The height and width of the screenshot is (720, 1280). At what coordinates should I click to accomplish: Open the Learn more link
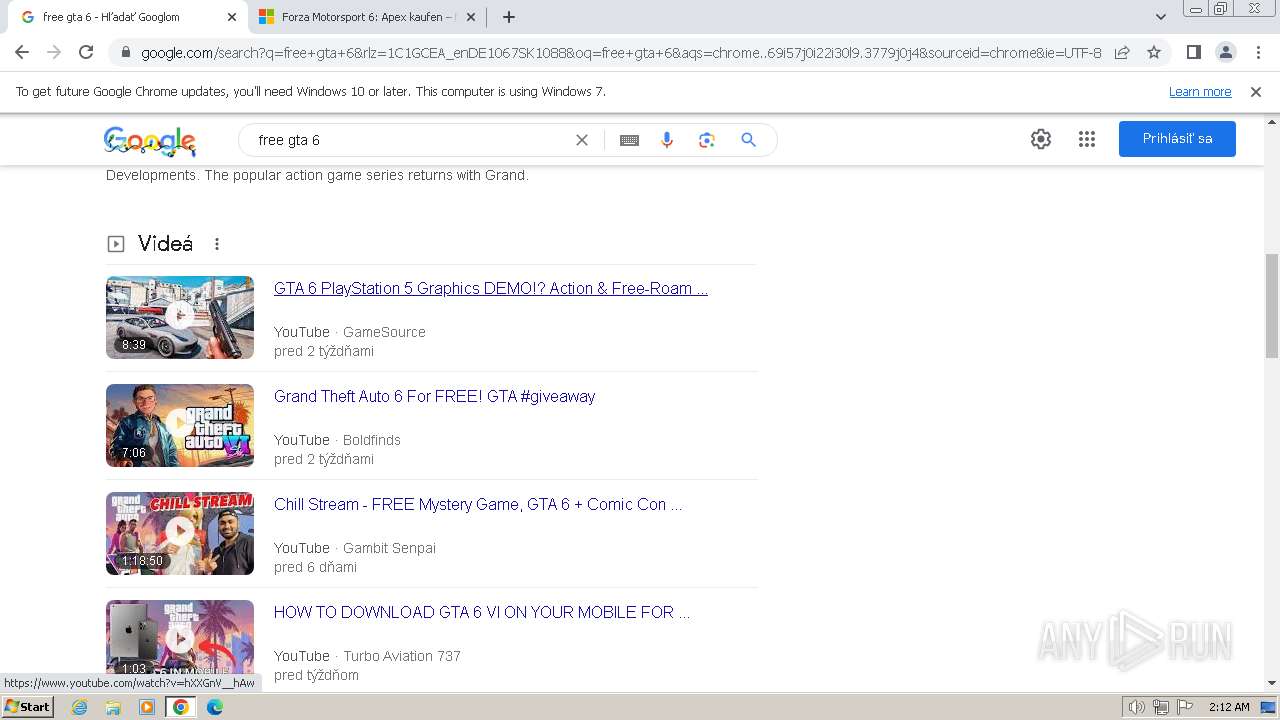(1200, 92)
